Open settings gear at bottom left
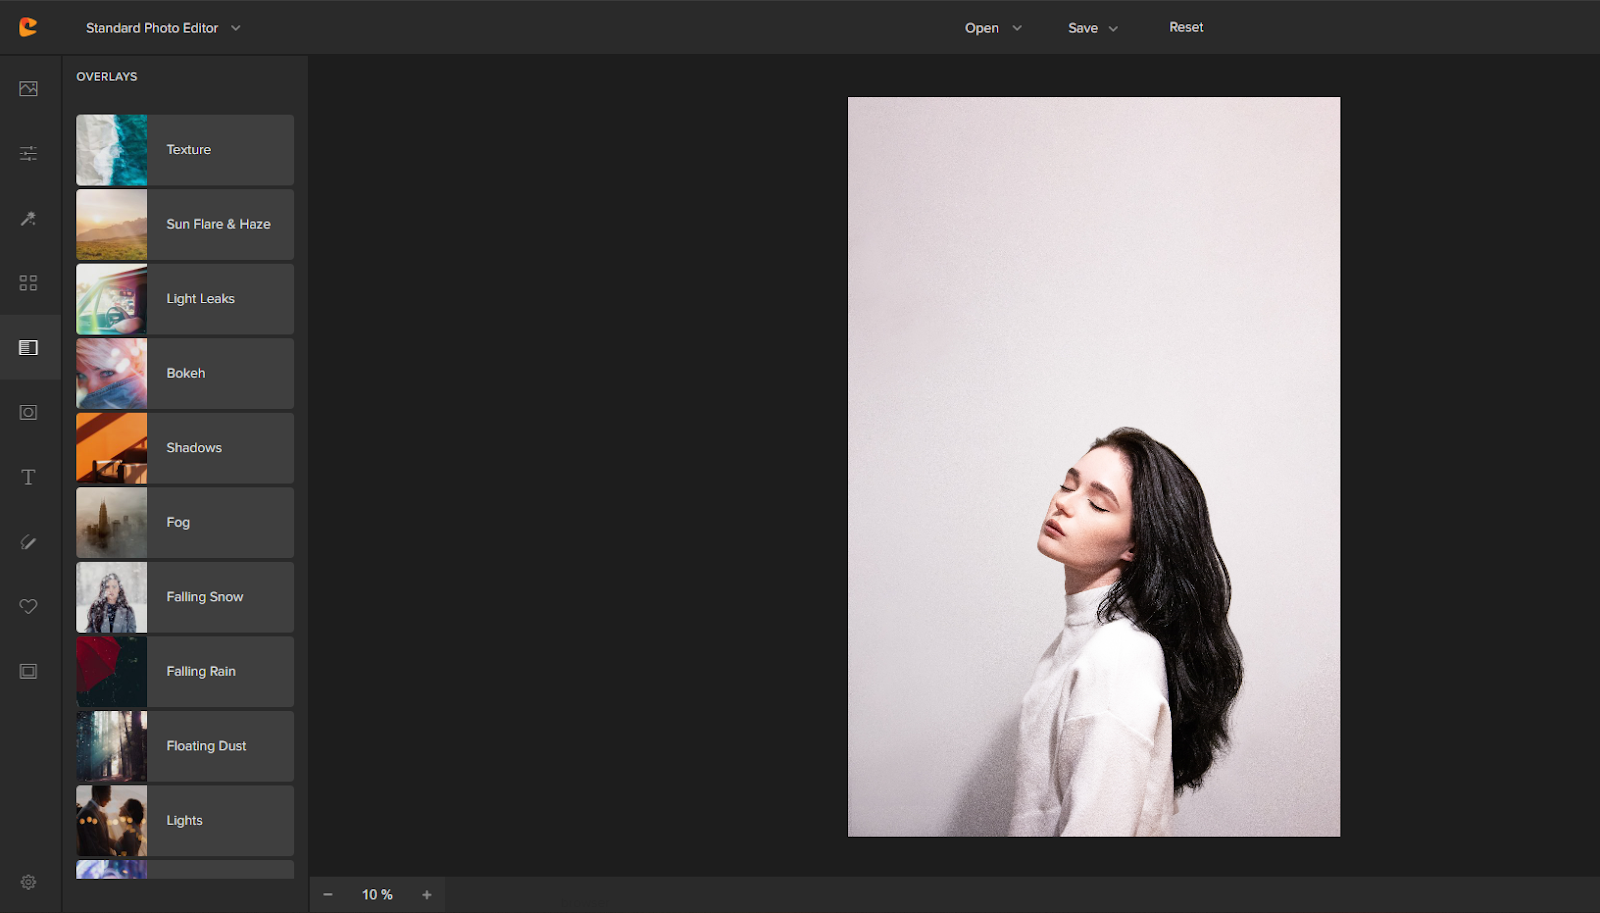The height and width of the screenshot is (913, 1600). point(28,882)
